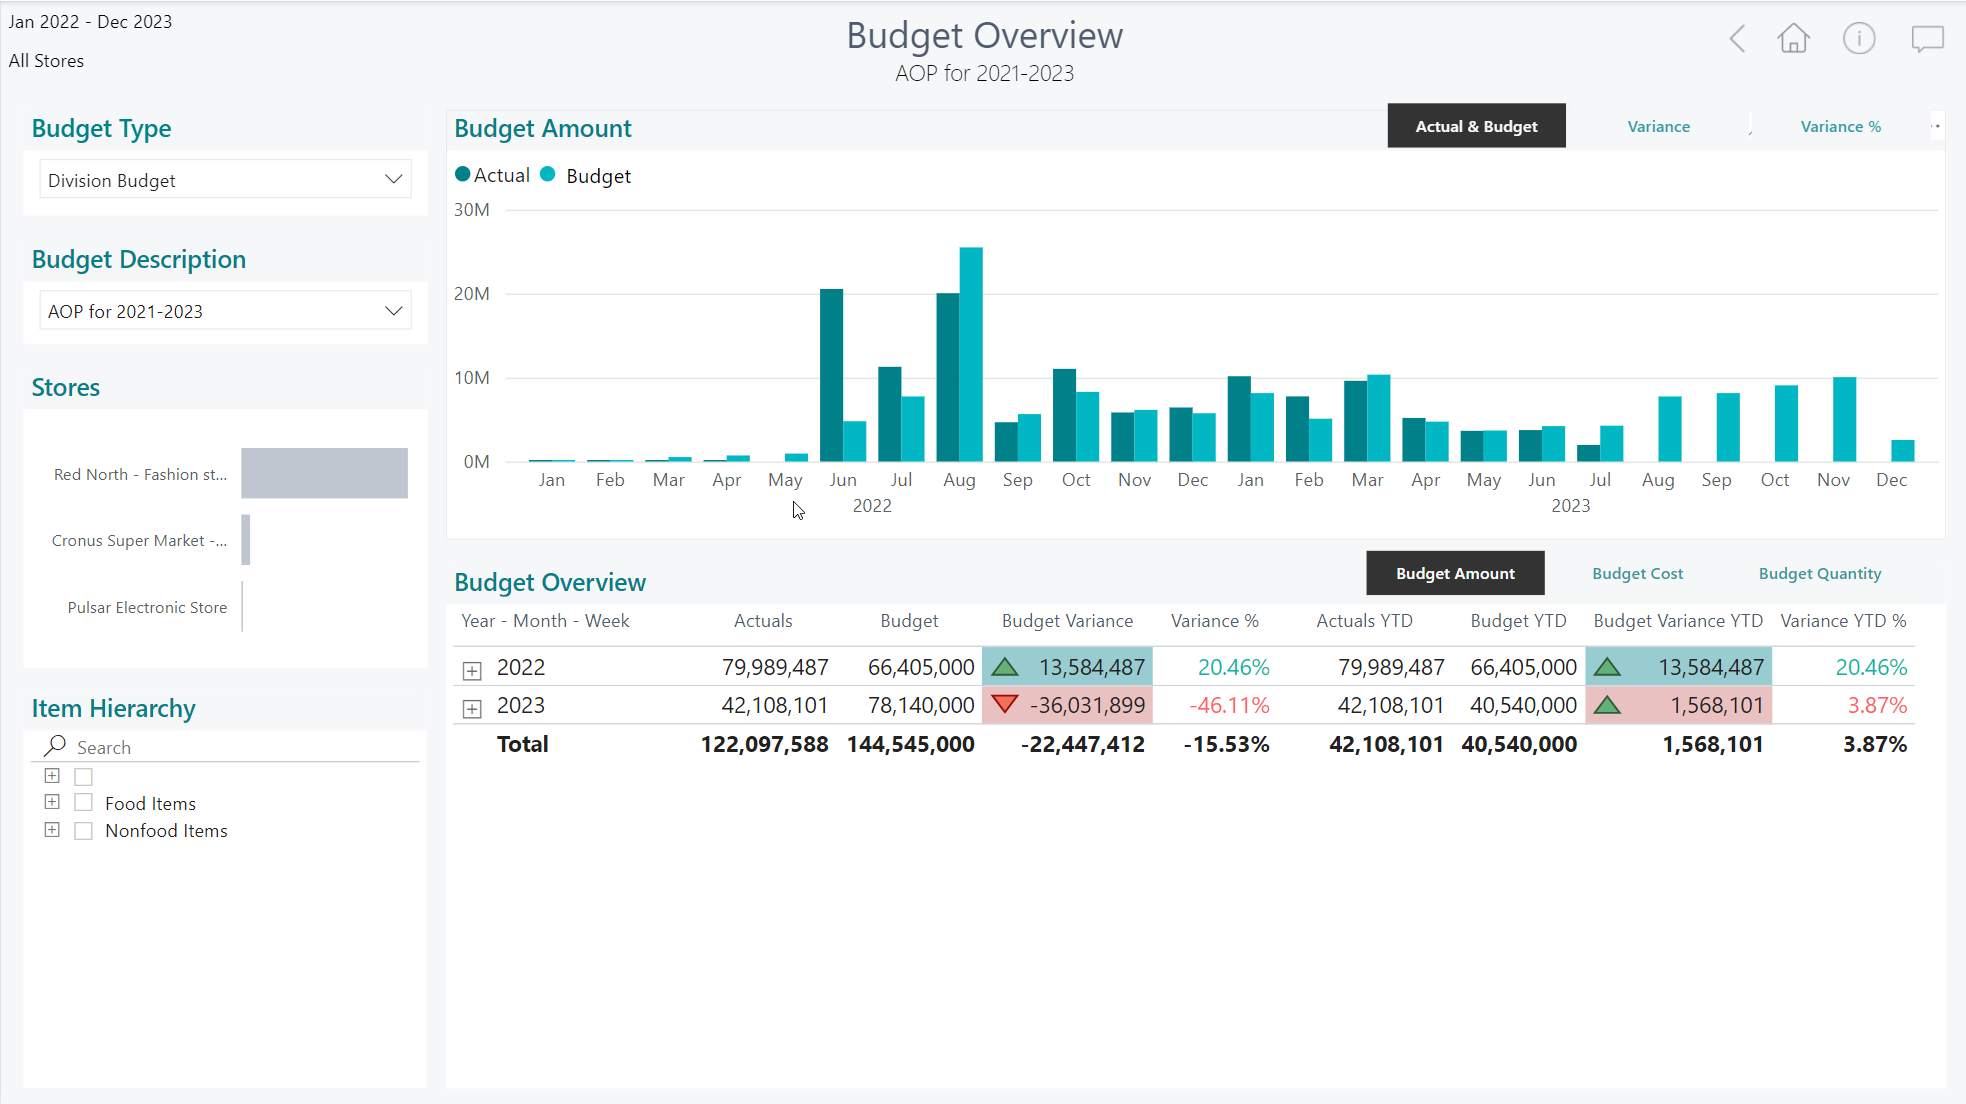Expand the 2022 row in Budget Overview
Screen dimensions: 1966x1104
point(472,670)
